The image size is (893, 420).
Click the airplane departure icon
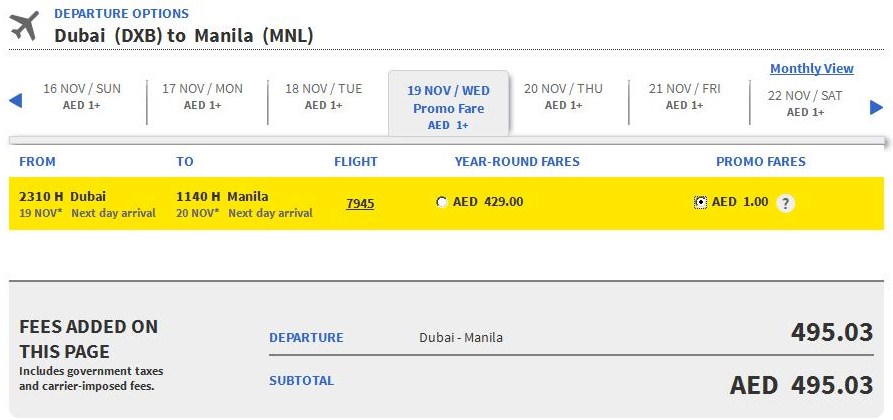click(x=24, y=26)
